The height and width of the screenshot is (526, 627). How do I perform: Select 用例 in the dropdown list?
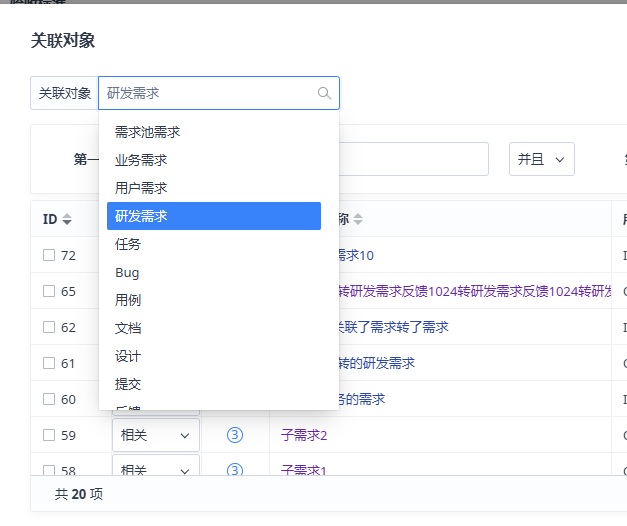(128, 300)
